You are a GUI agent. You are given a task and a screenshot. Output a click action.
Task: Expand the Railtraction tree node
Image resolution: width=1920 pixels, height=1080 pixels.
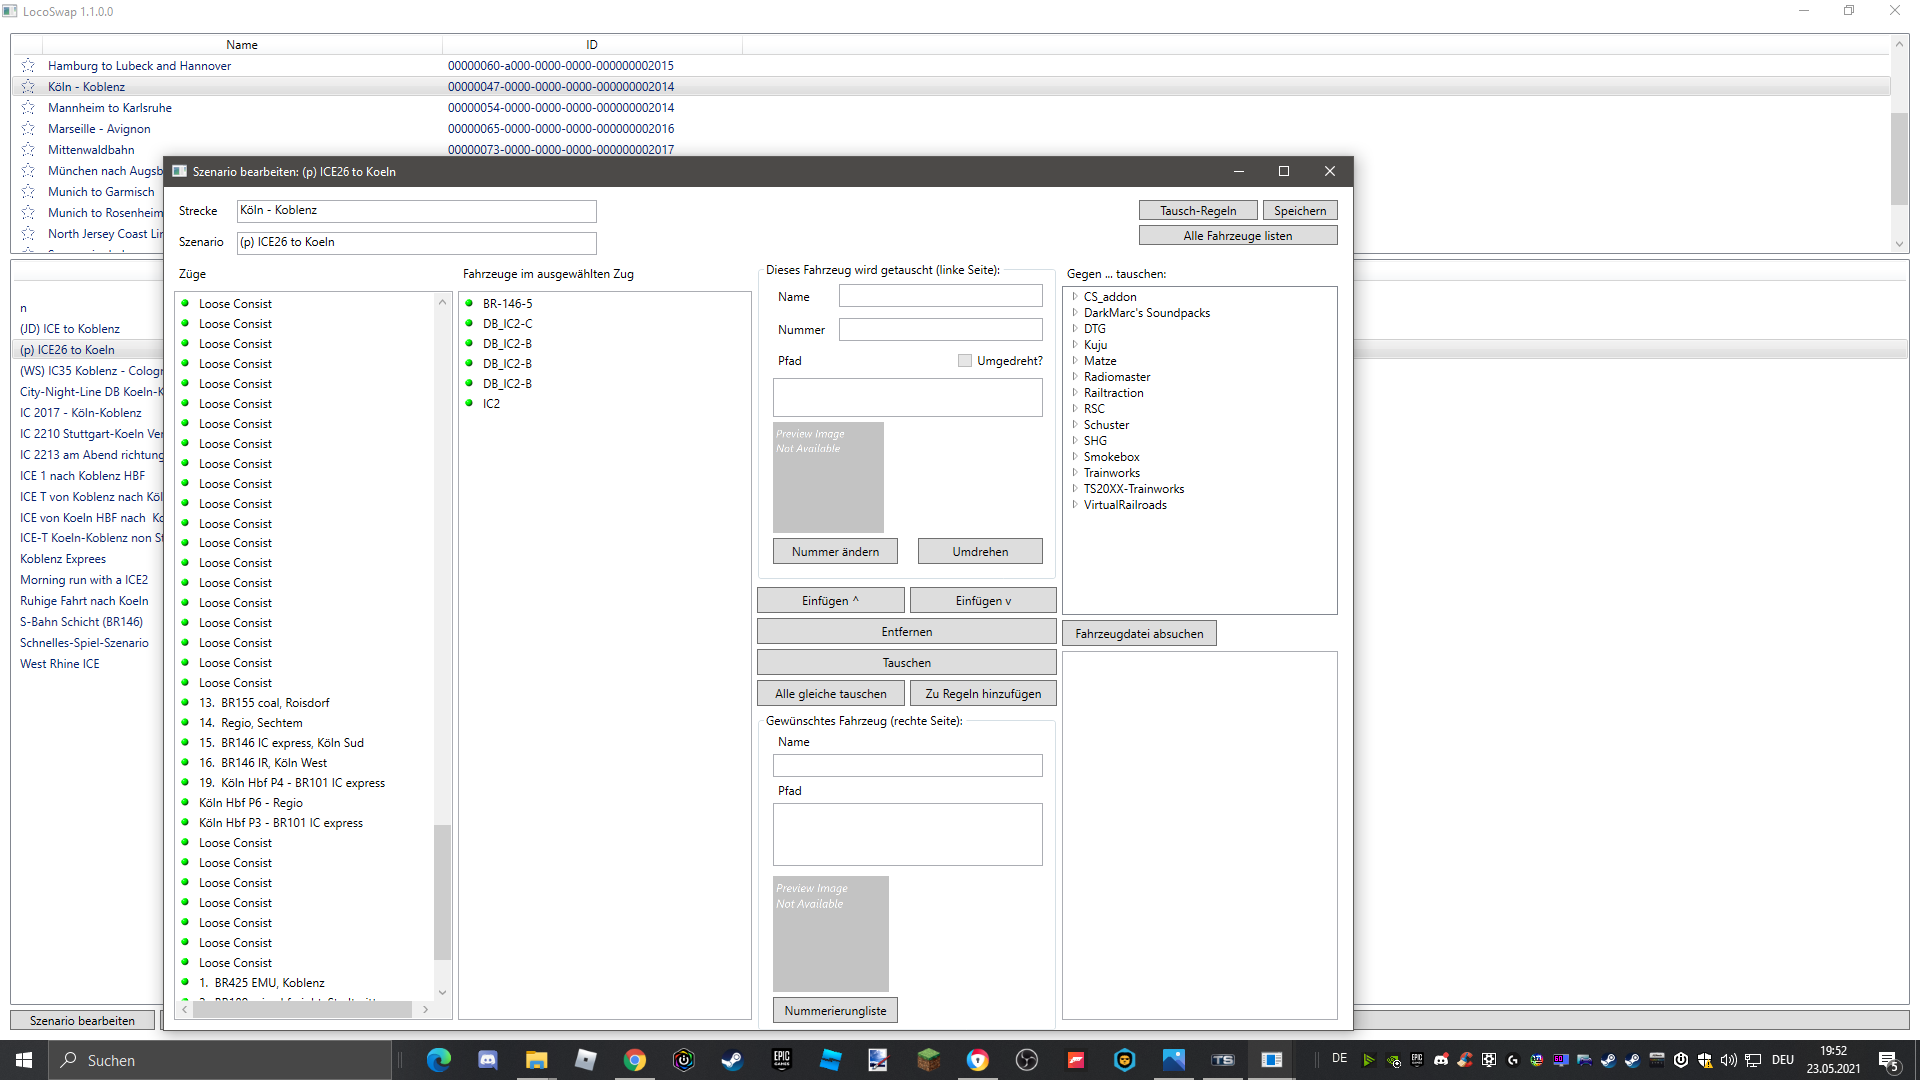[1075, 393]
